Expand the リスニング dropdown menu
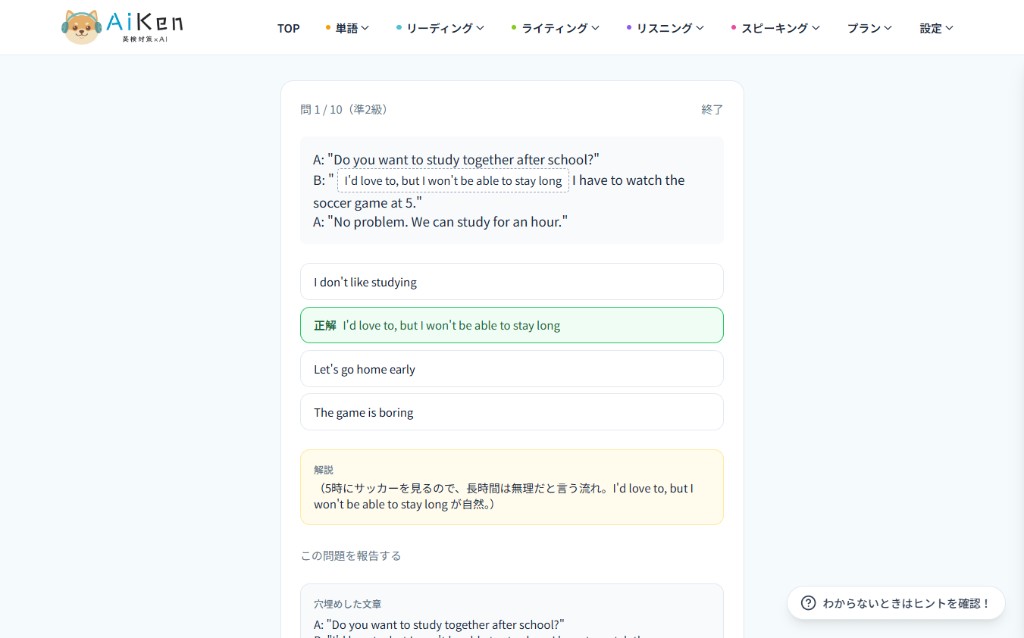Image resolution: width=1024 pixels, height=638 pixels. [x=665, y=28]
